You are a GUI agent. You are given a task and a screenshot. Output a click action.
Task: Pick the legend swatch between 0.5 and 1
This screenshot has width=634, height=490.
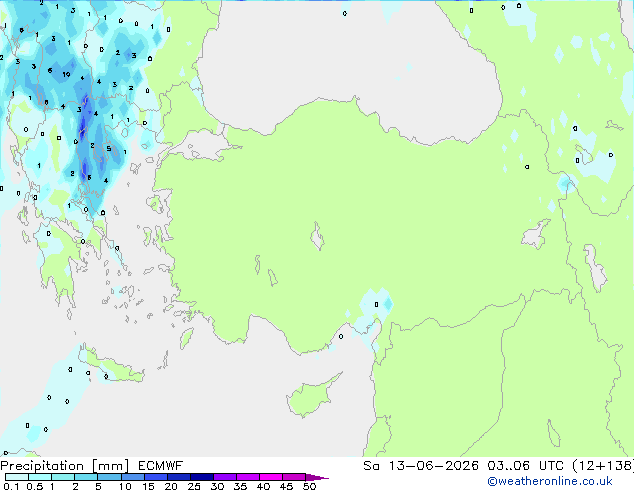pos(40,477)
